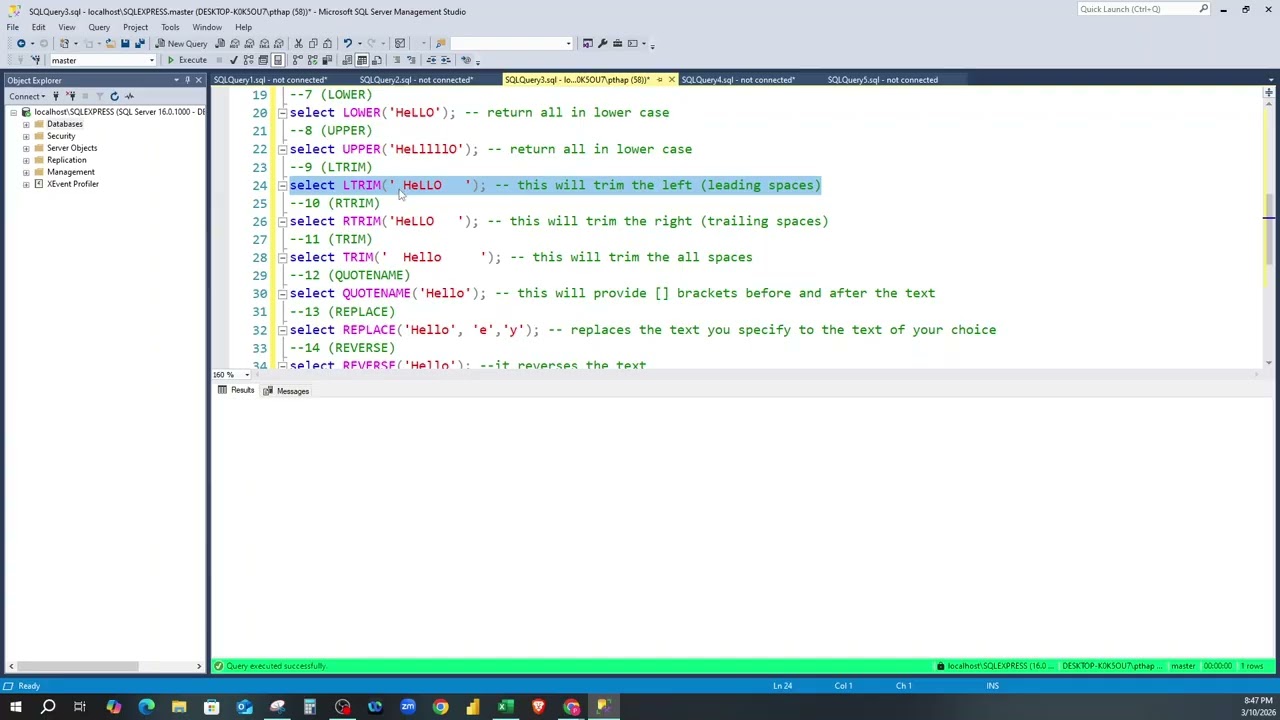Click the Cancel Executing Query stop icon
This screenshot has width=1280, height=720.
(219, 60)
